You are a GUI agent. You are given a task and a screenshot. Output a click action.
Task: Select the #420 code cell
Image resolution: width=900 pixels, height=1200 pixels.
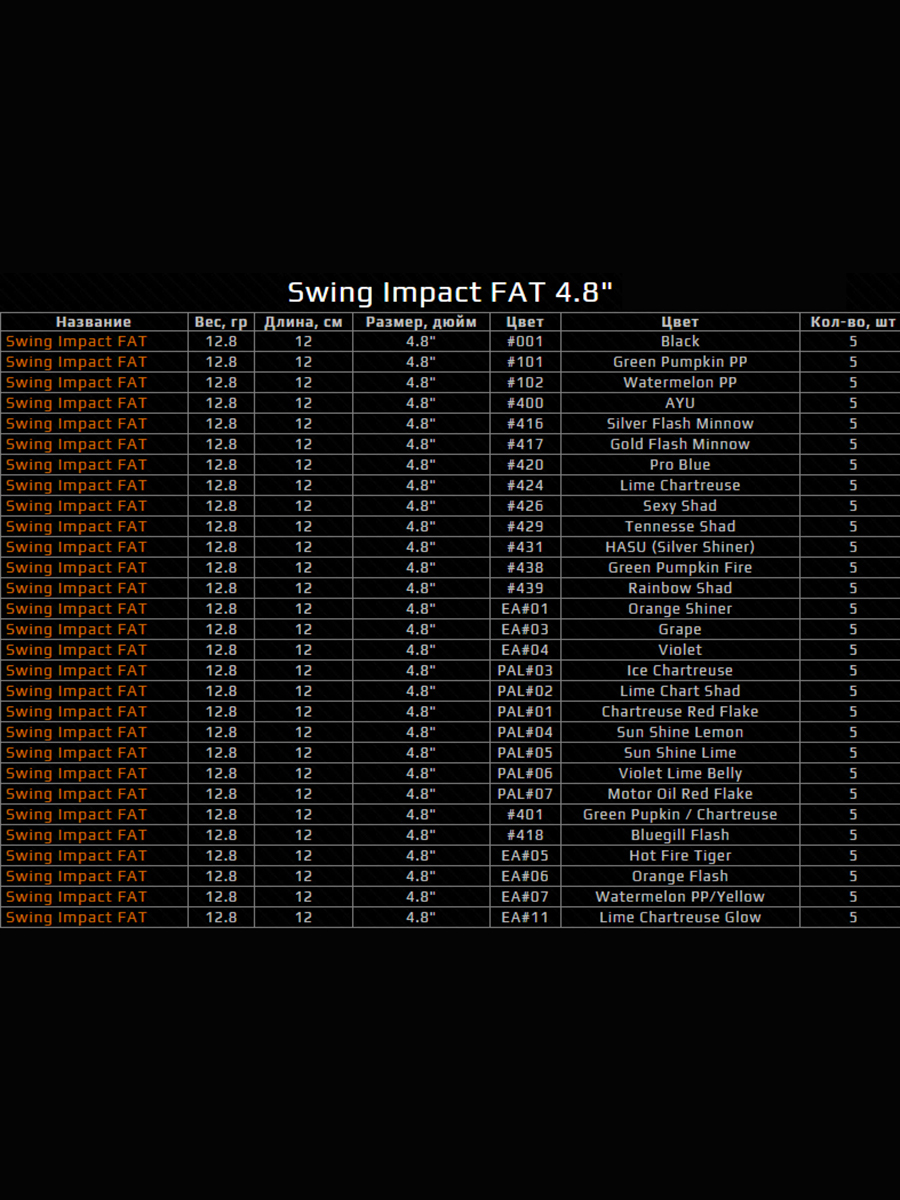[x=525, y=464]
